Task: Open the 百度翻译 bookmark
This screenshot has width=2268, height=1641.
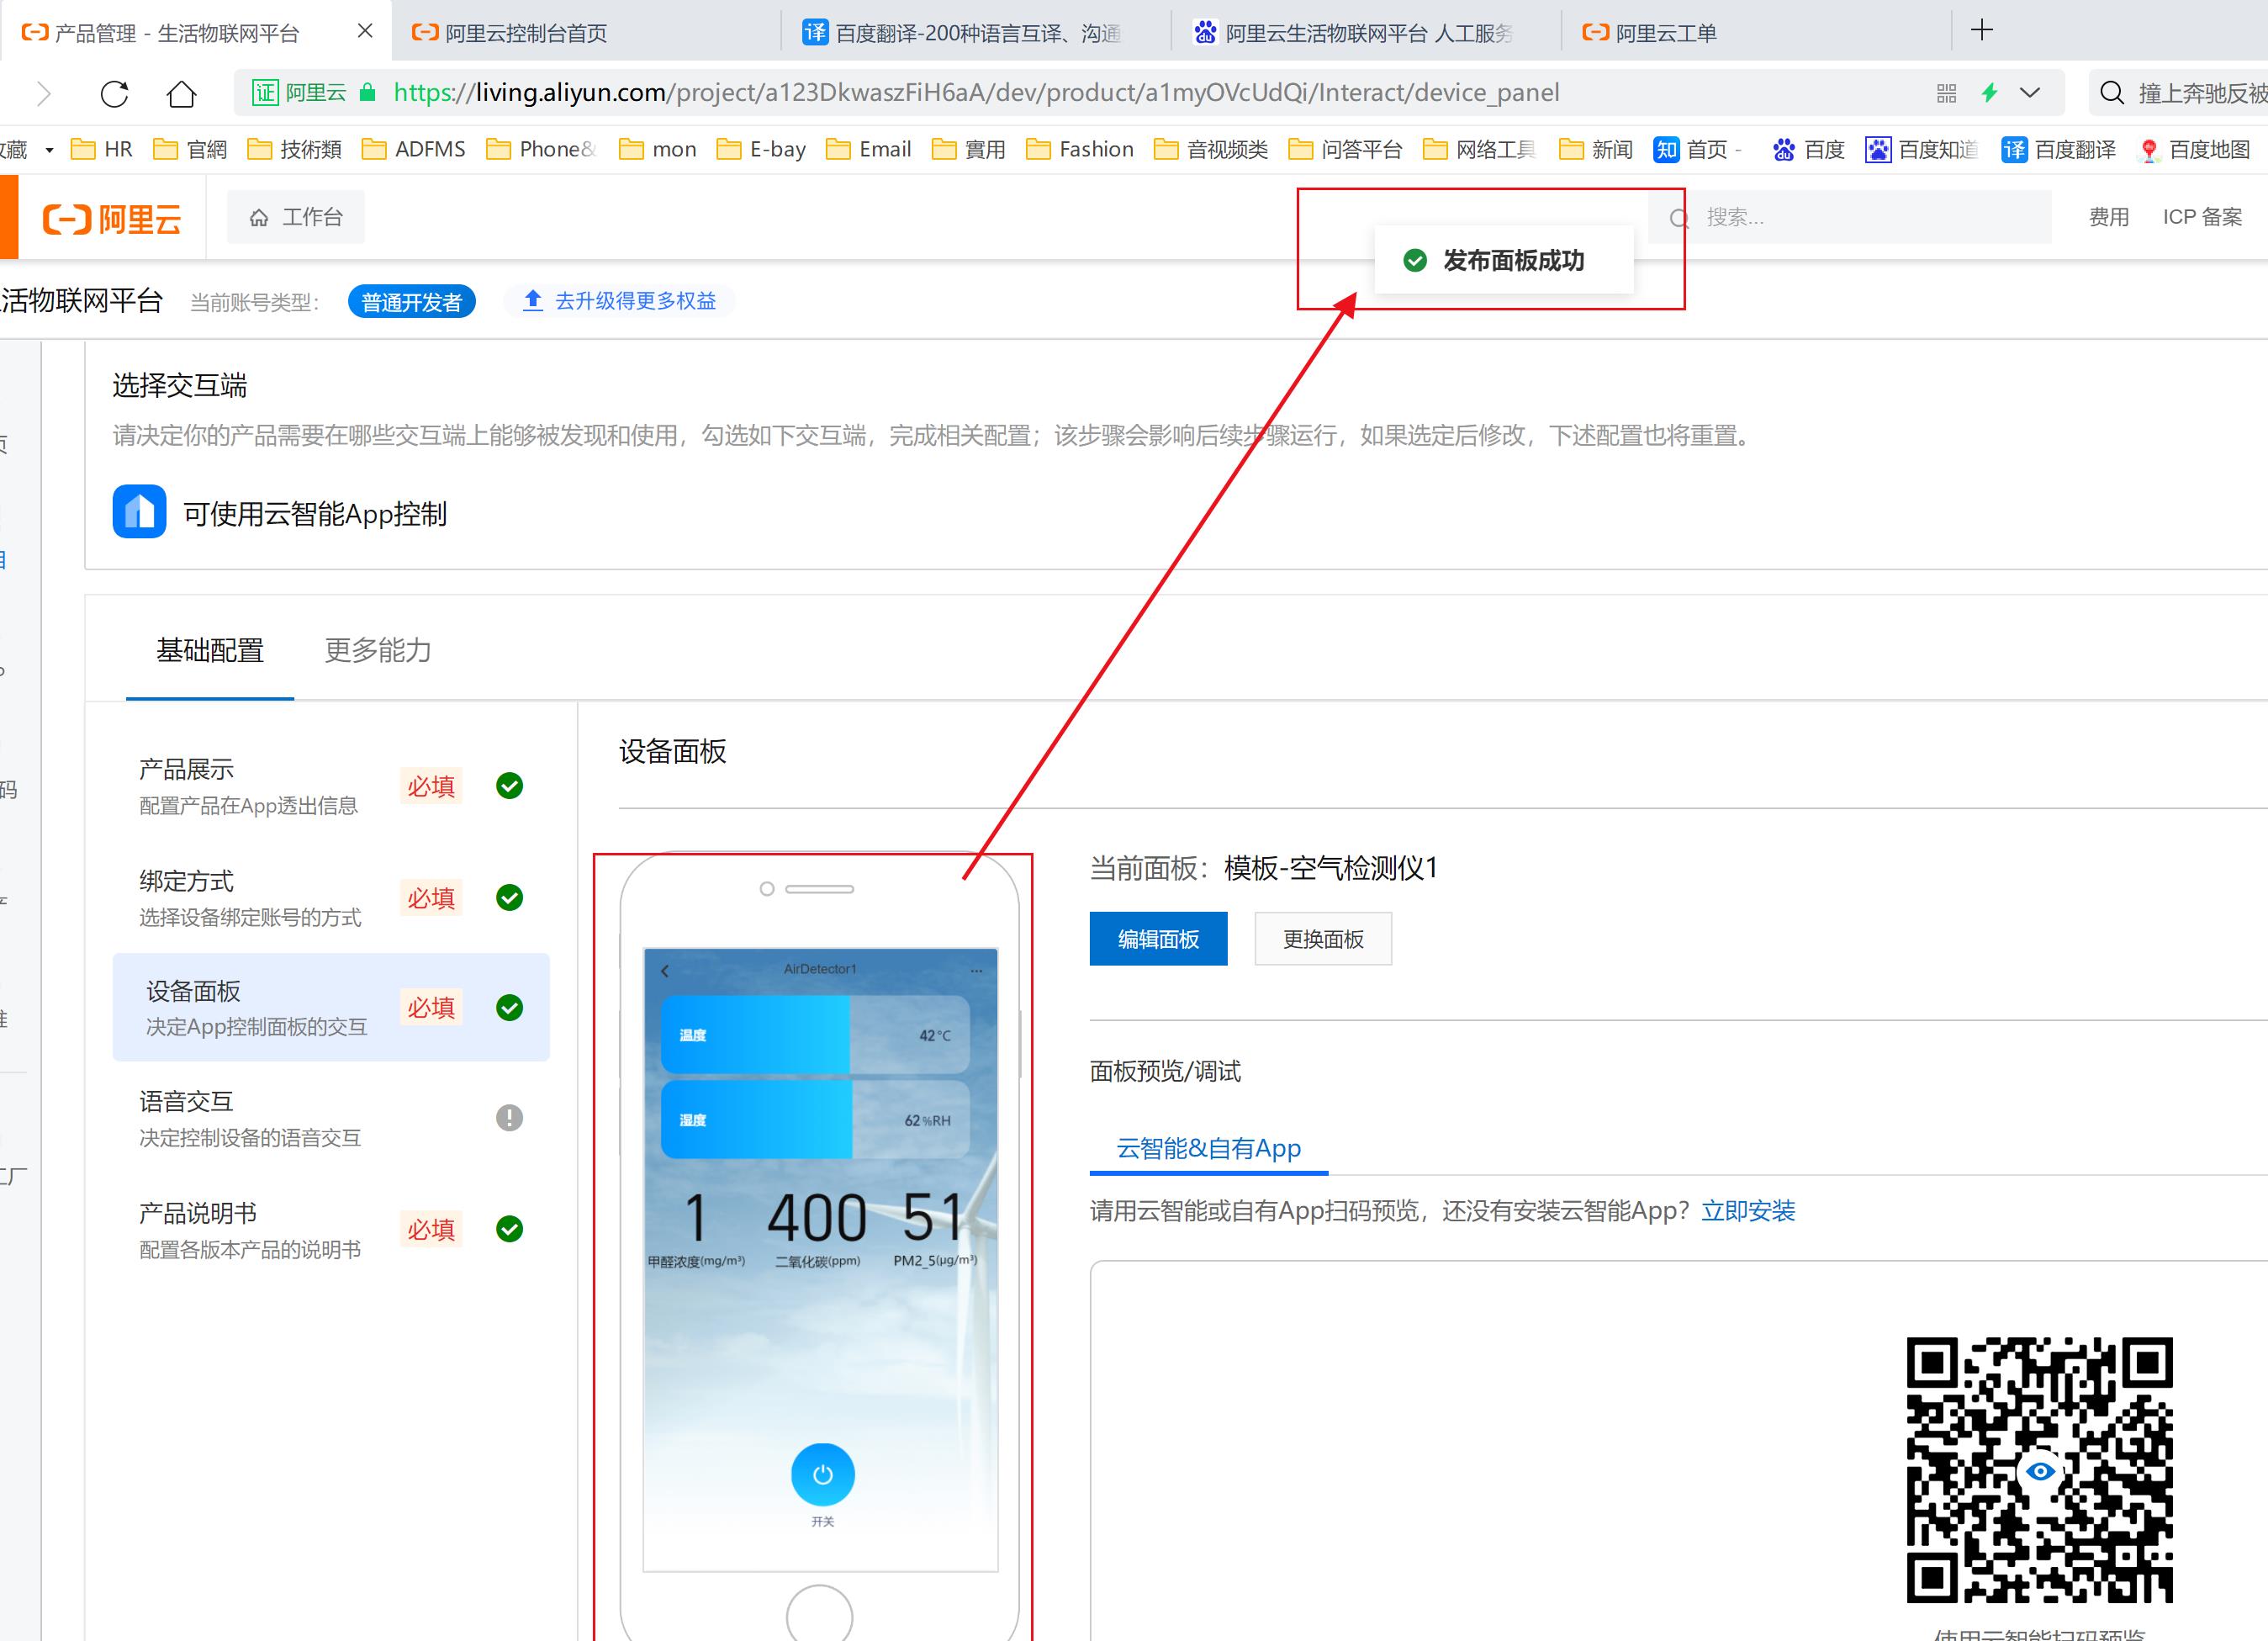Action: coord(2058,149)
